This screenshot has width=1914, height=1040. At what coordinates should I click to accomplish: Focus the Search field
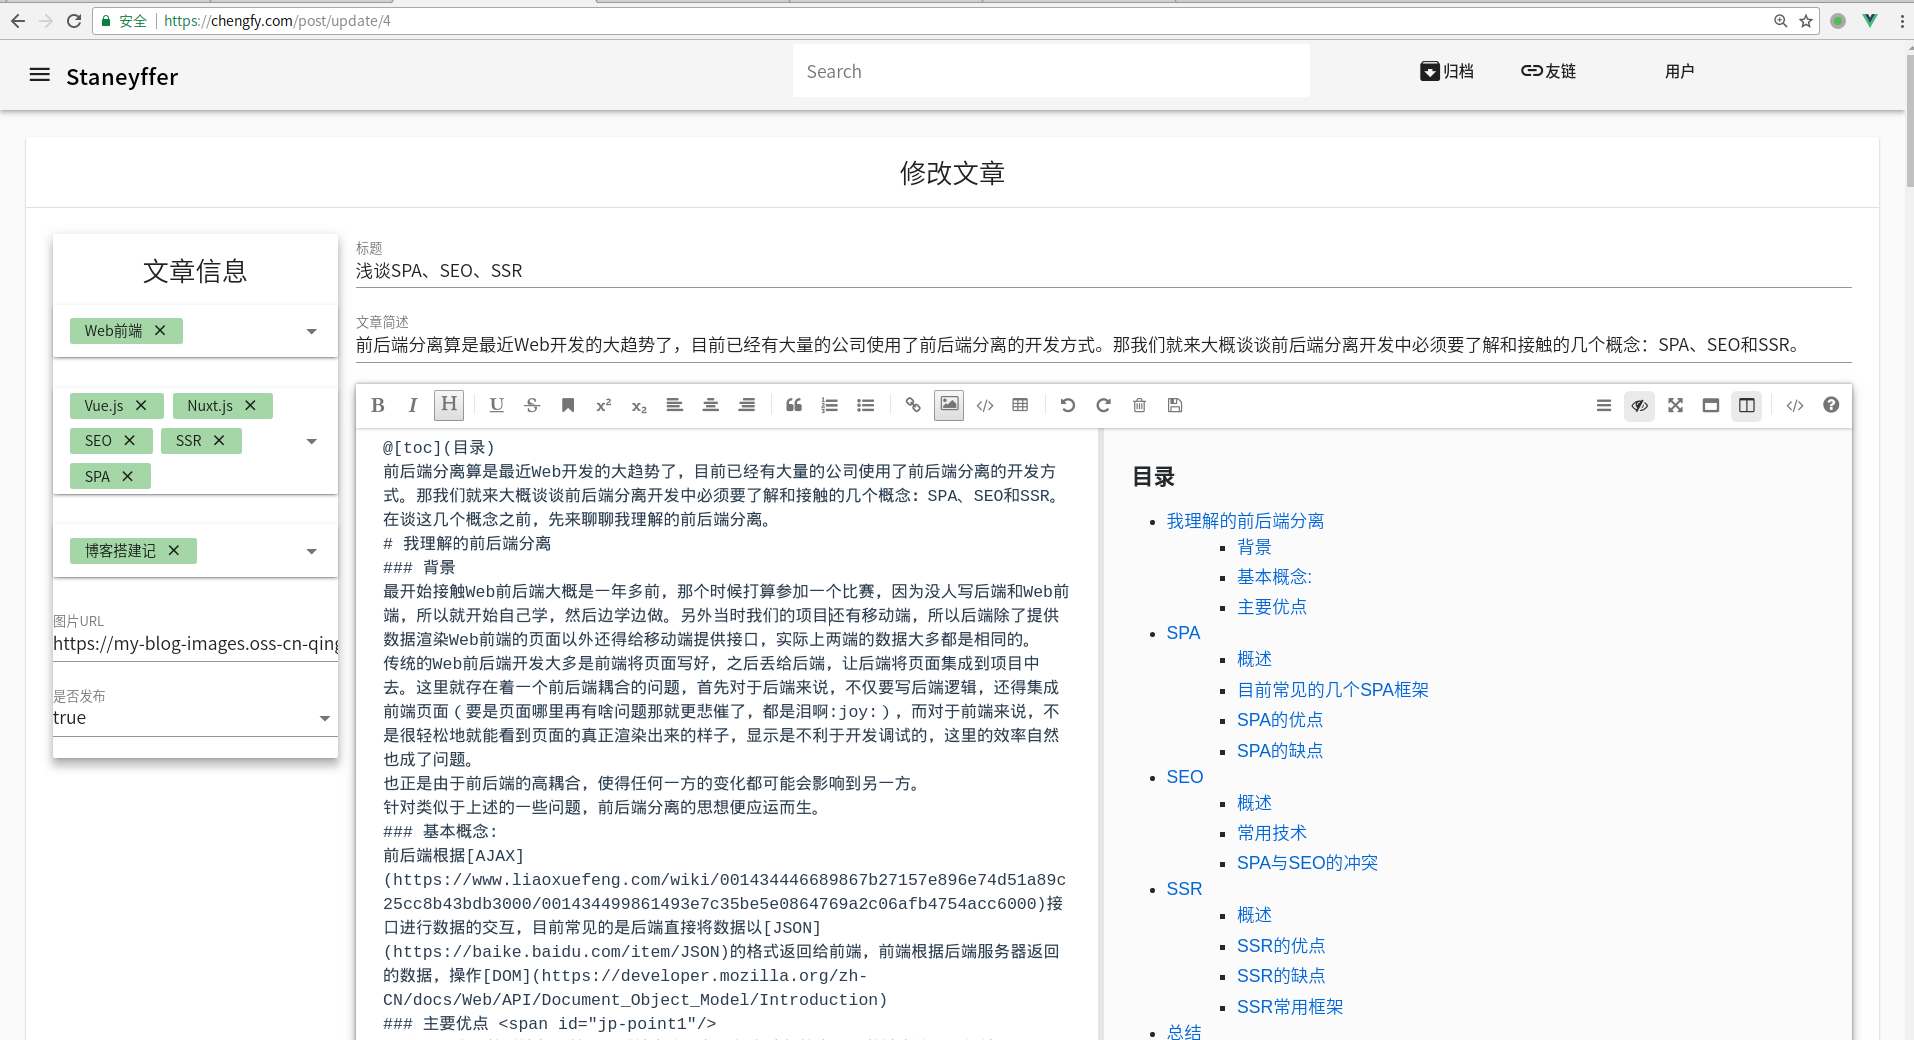pos(1051,71)
